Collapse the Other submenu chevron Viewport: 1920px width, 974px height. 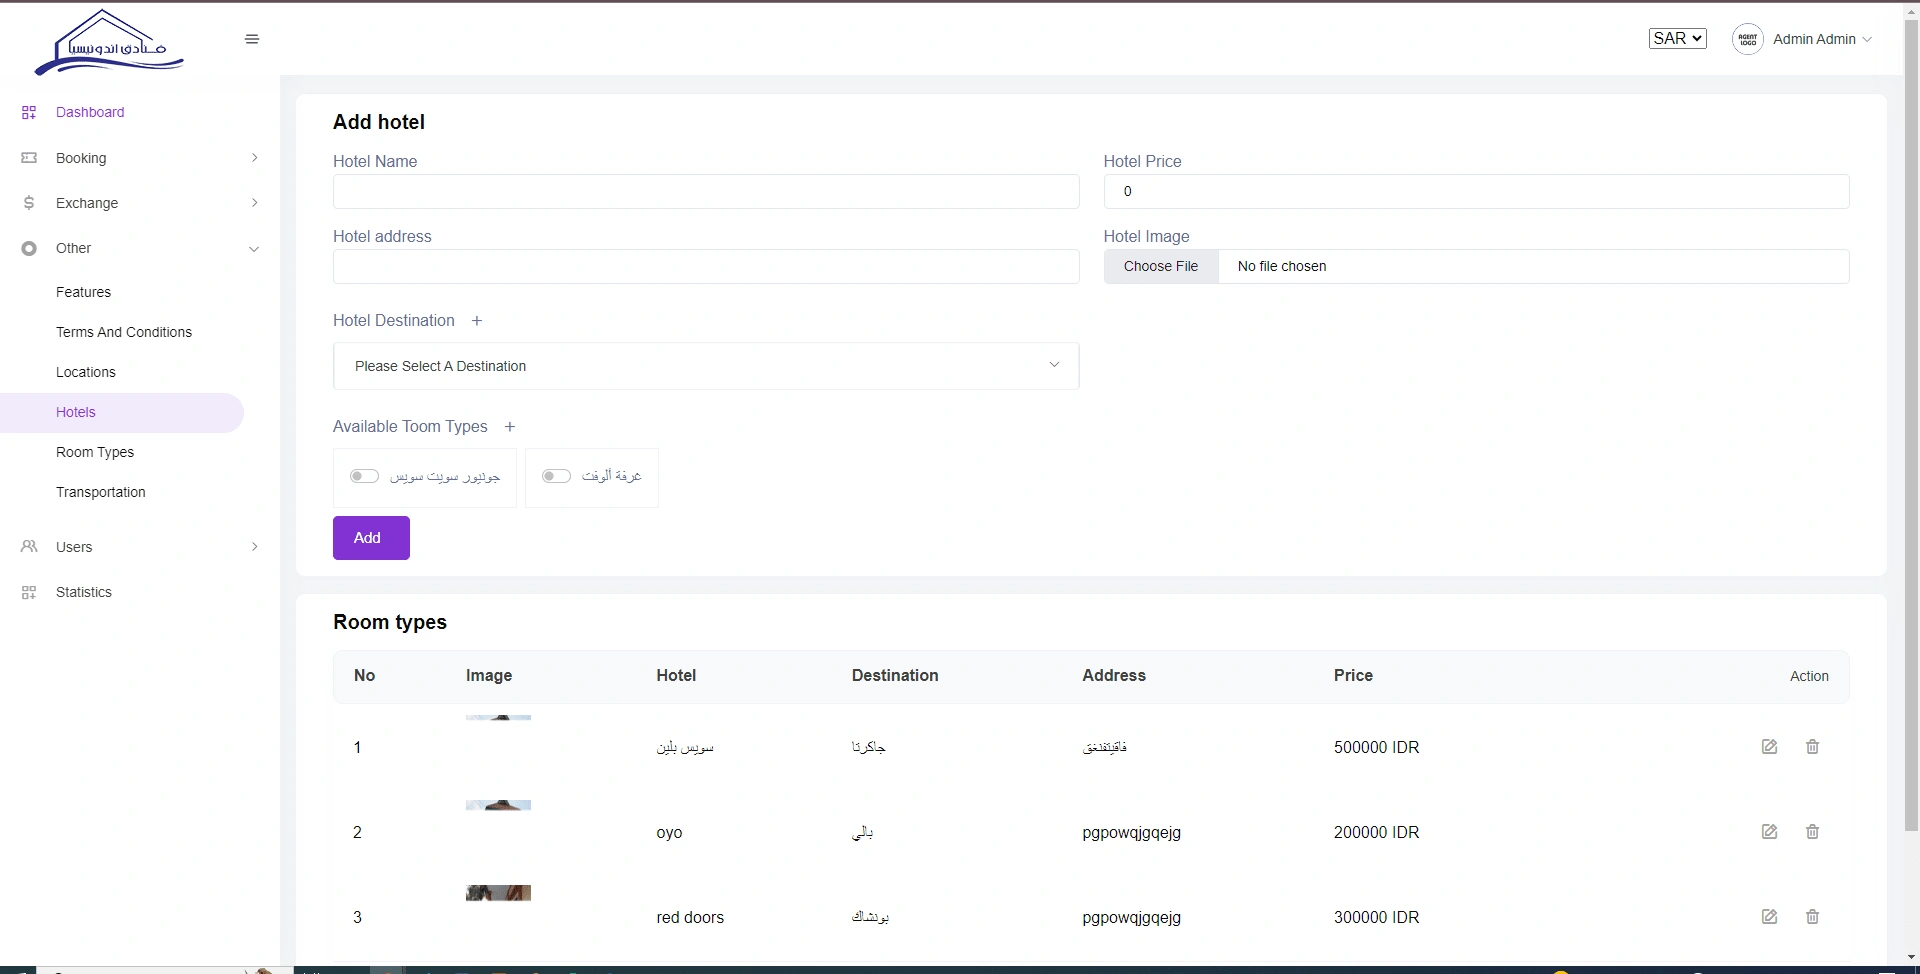(254, 249)
